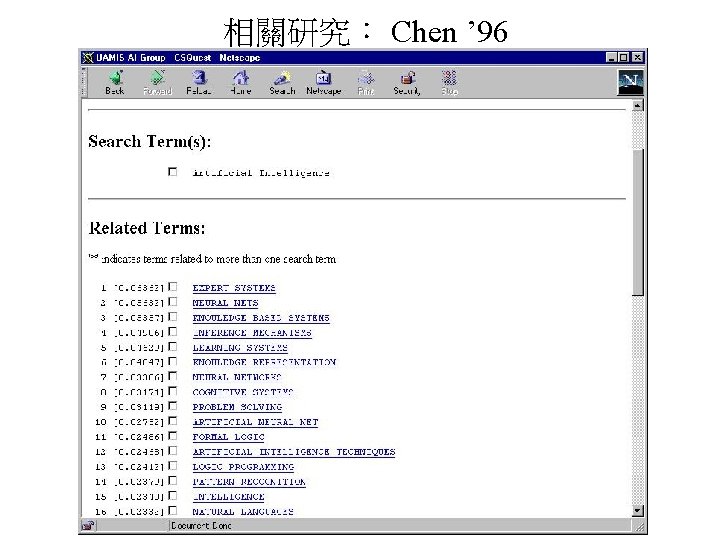Viewport: 720px width, 540px height.
Task: Click the toolbar drag handle grip
Action: click(84, 82)
